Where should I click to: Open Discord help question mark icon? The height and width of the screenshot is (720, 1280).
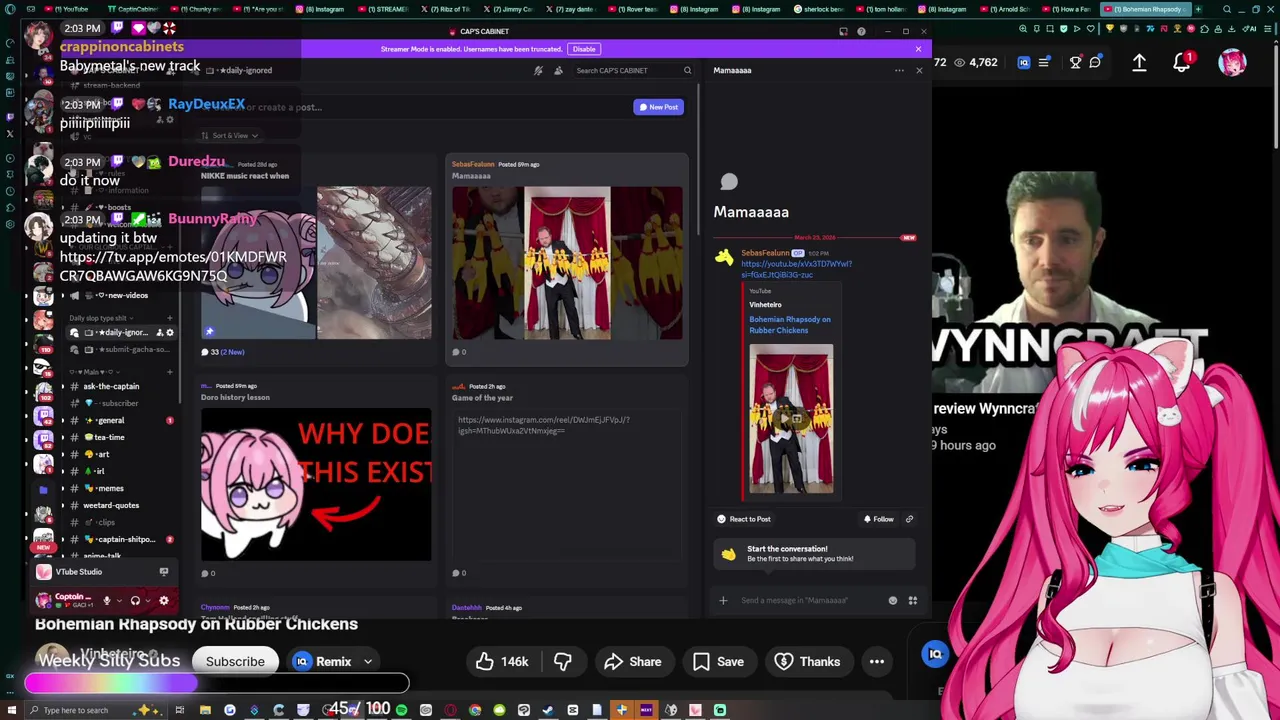pyautogui.click(x=861, y=31)
